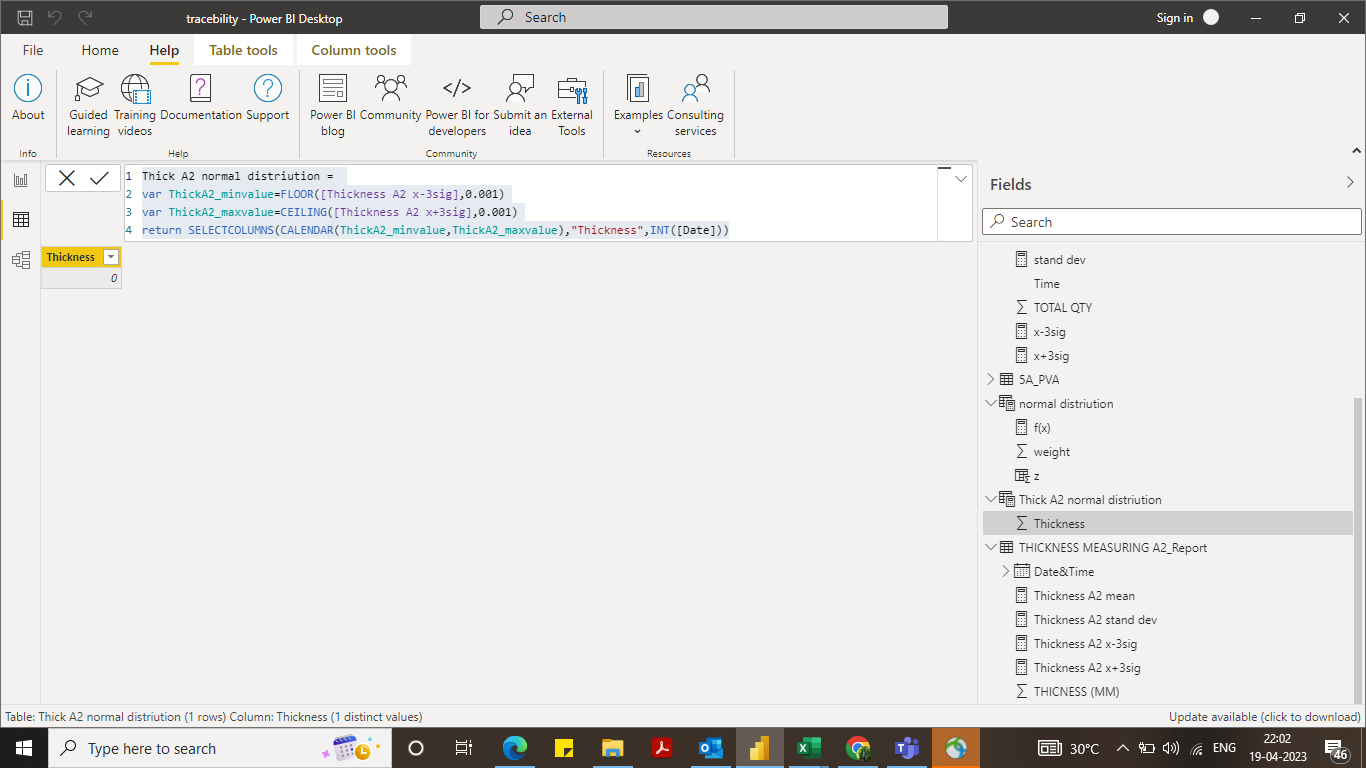Cancel the formula edit
Viewport: 1366px width, 768px height.
coord(67,178)
